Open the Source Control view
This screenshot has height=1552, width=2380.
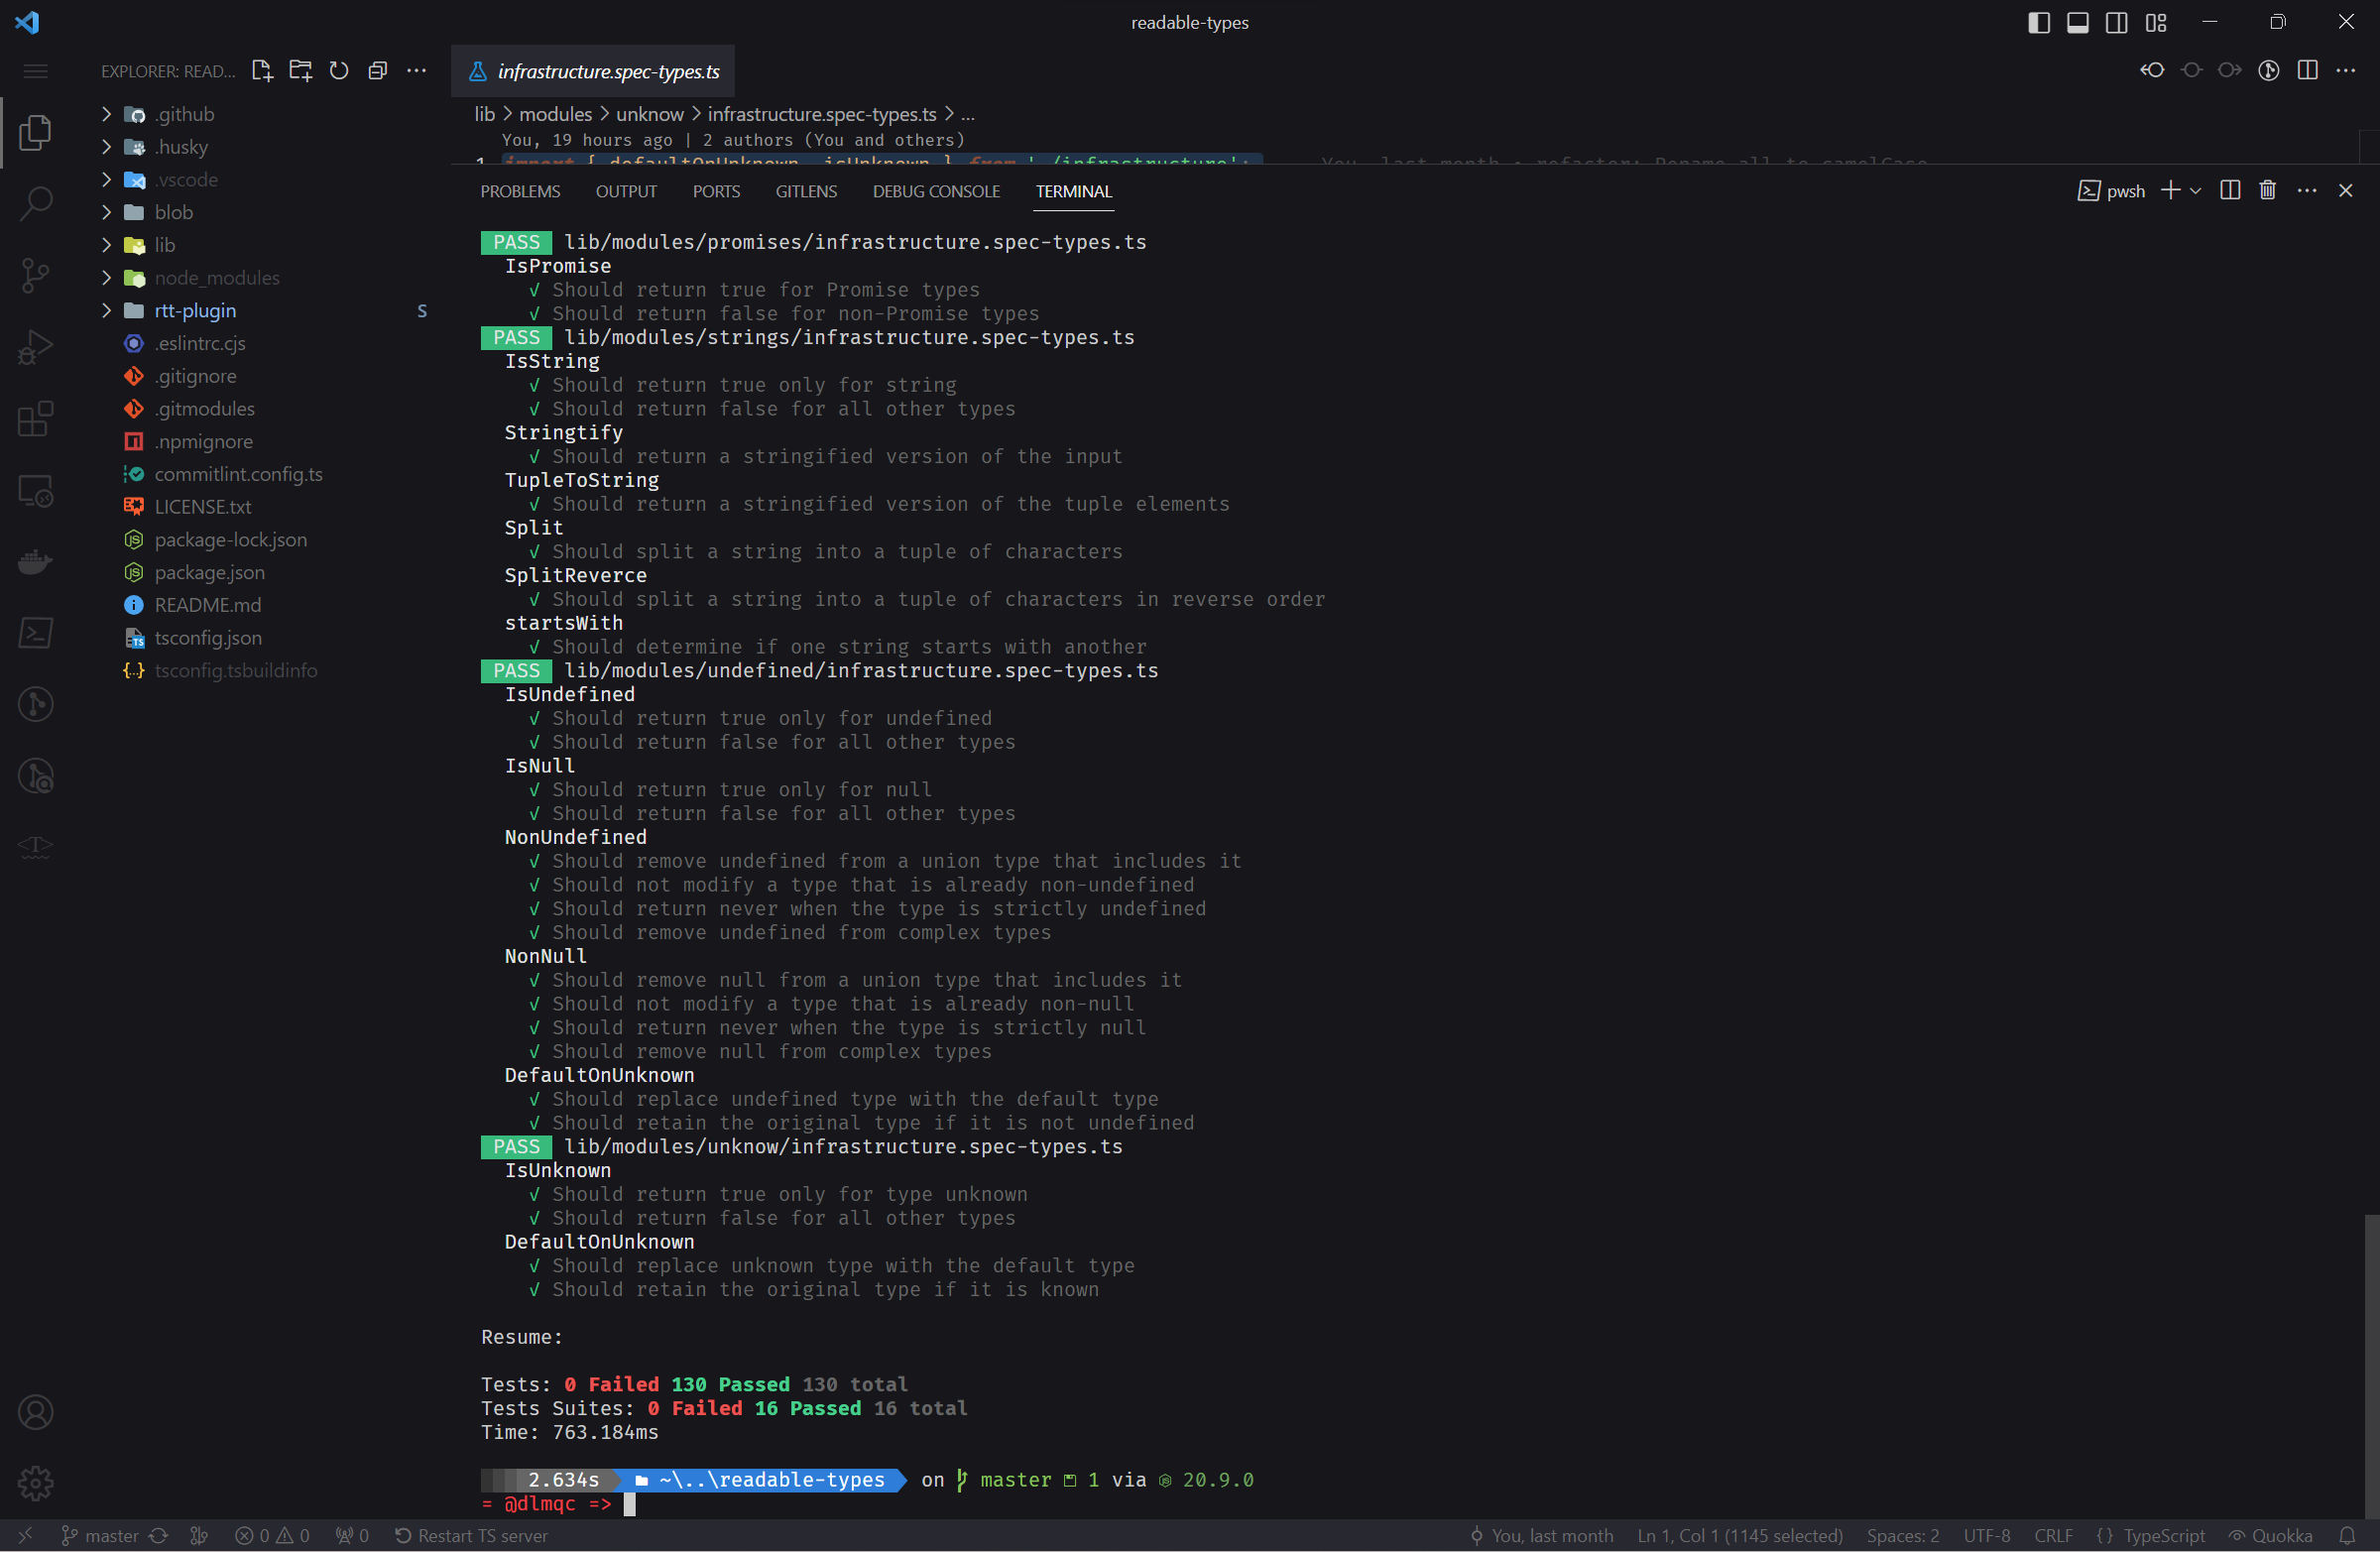coord(36,275)
